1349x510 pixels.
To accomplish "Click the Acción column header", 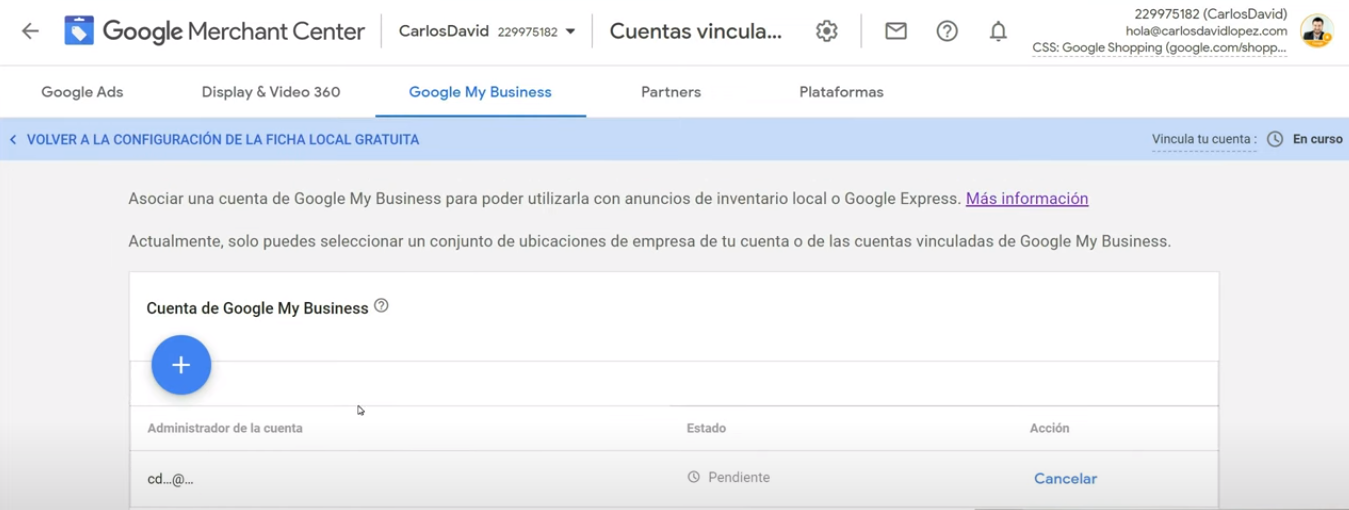I will click(1049, 428).
